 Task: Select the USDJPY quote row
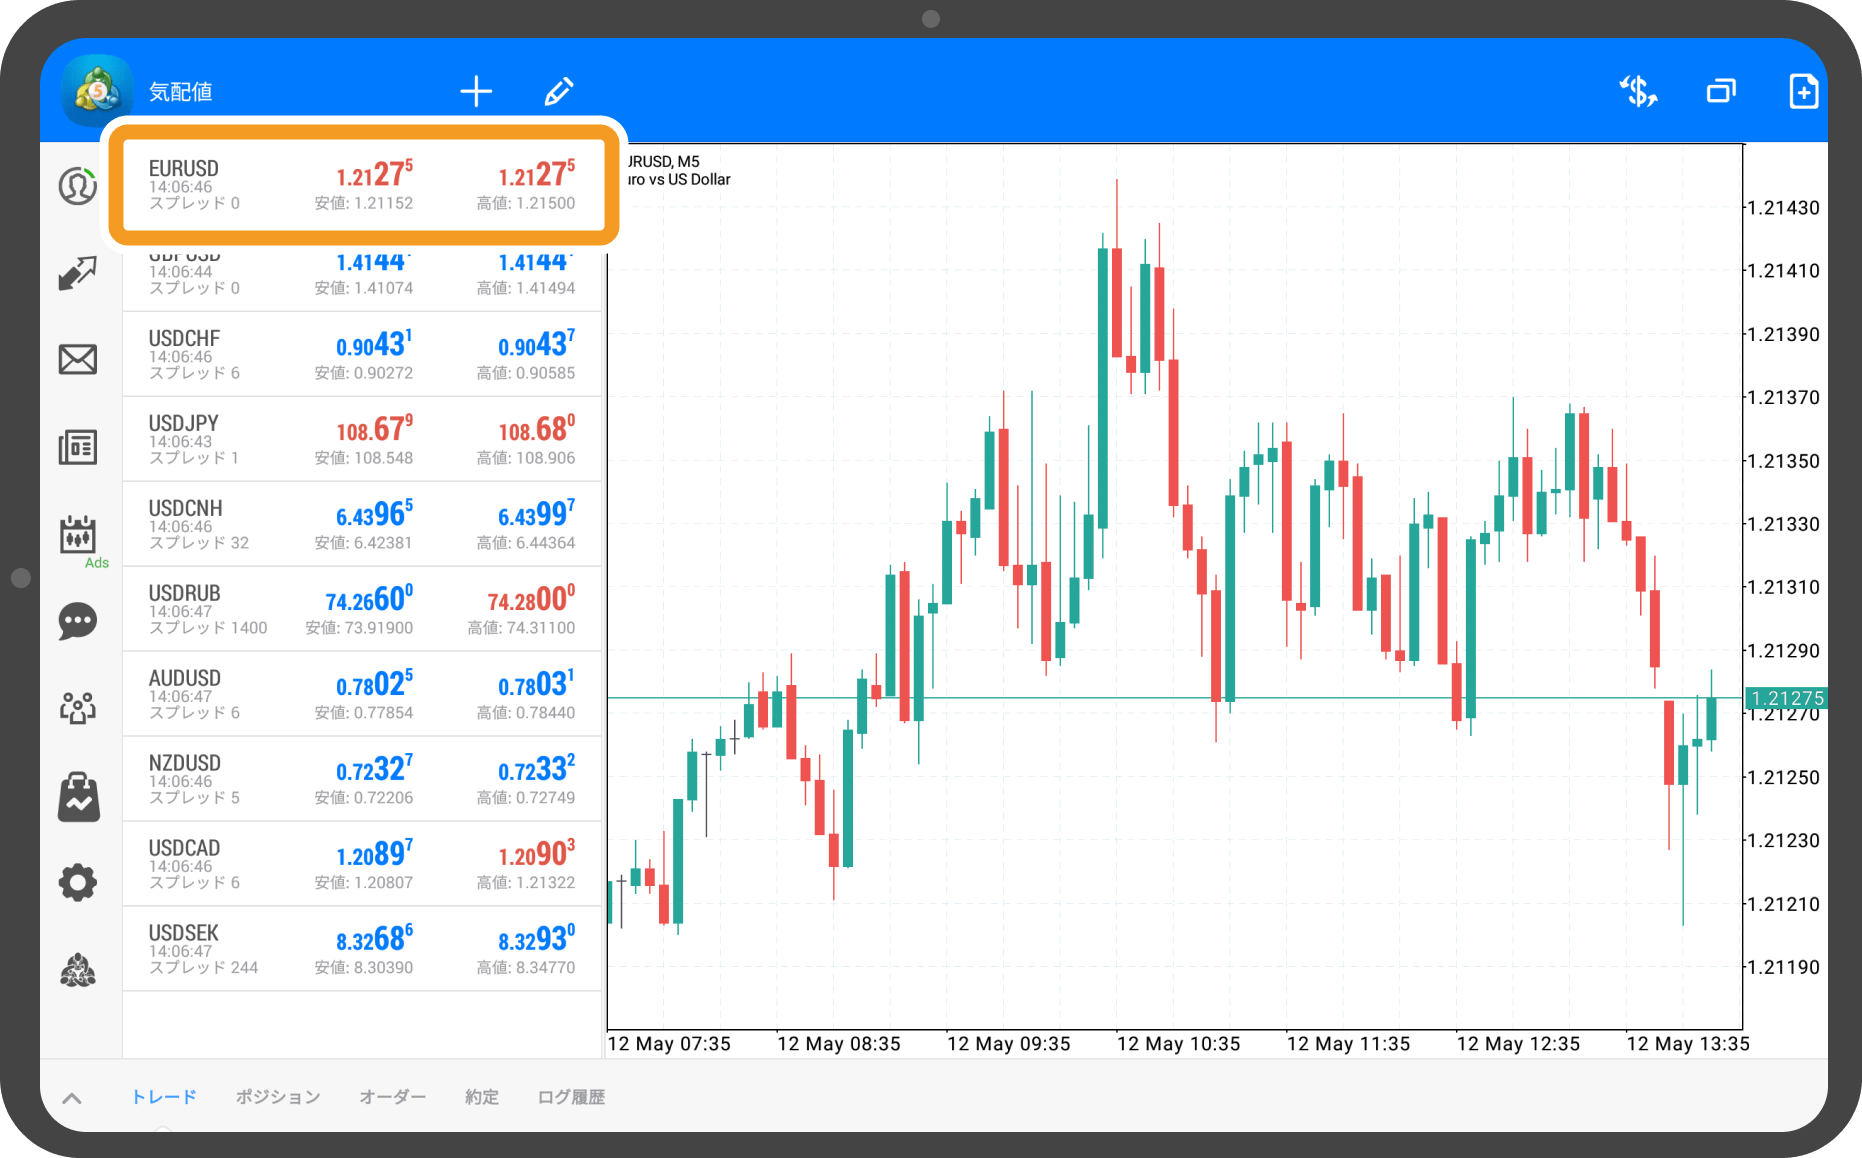[x=362, y=439]
